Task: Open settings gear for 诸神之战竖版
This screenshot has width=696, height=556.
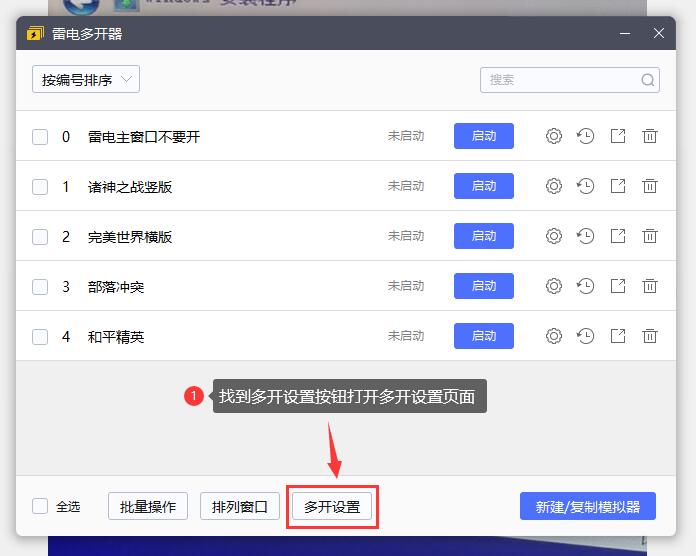Action: tap(554, 186)
